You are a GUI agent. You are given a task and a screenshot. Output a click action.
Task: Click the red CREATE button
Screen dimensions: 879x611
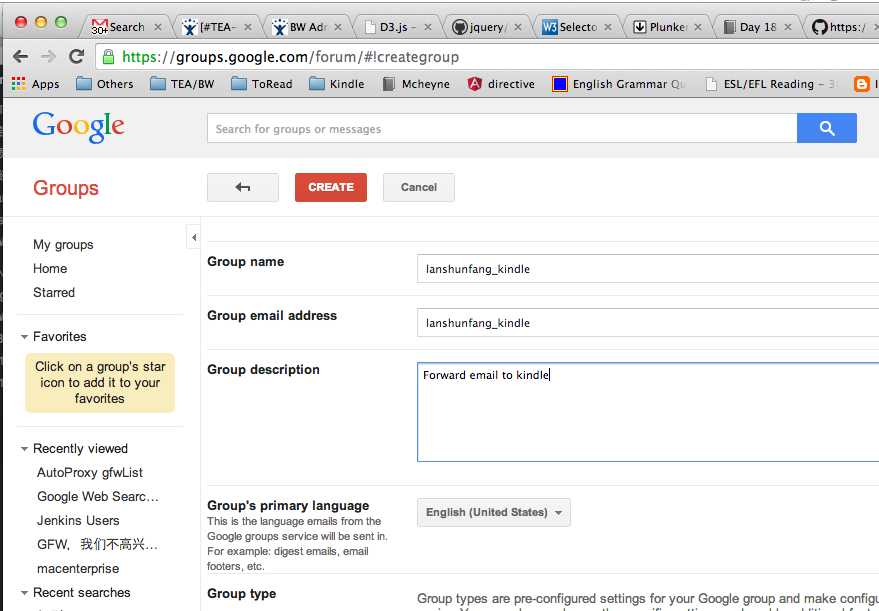(x=331, y=187)
